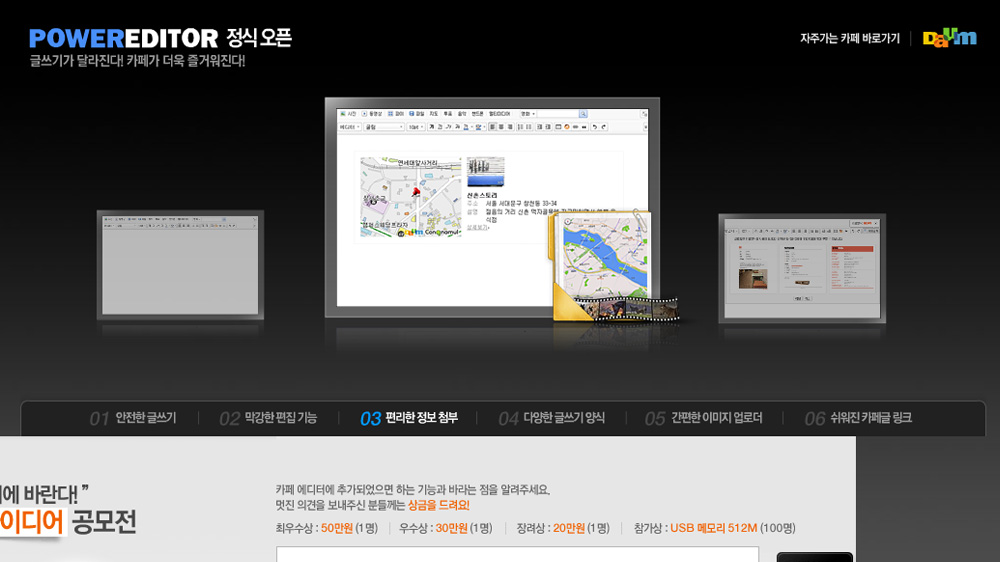Open the Daum logo link
Viewport: 1000px width, 562px height.
pos(950,38)
